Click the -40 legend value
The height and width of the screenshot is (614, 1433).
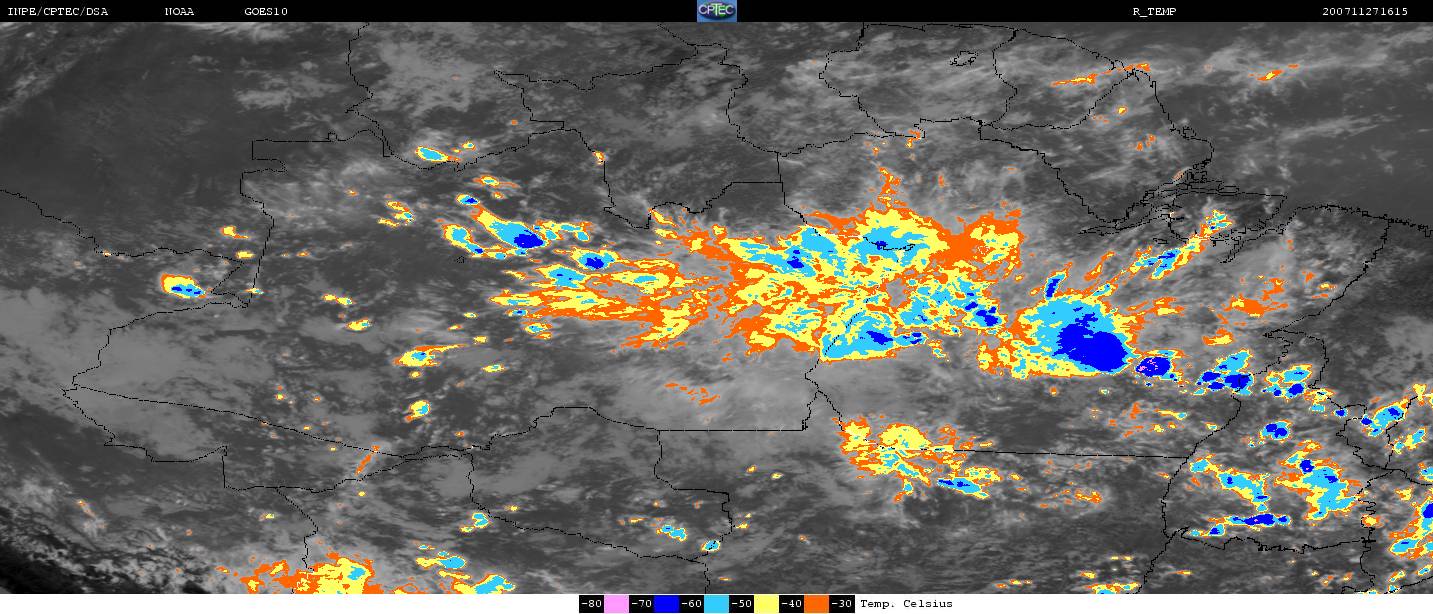point(792,604)
